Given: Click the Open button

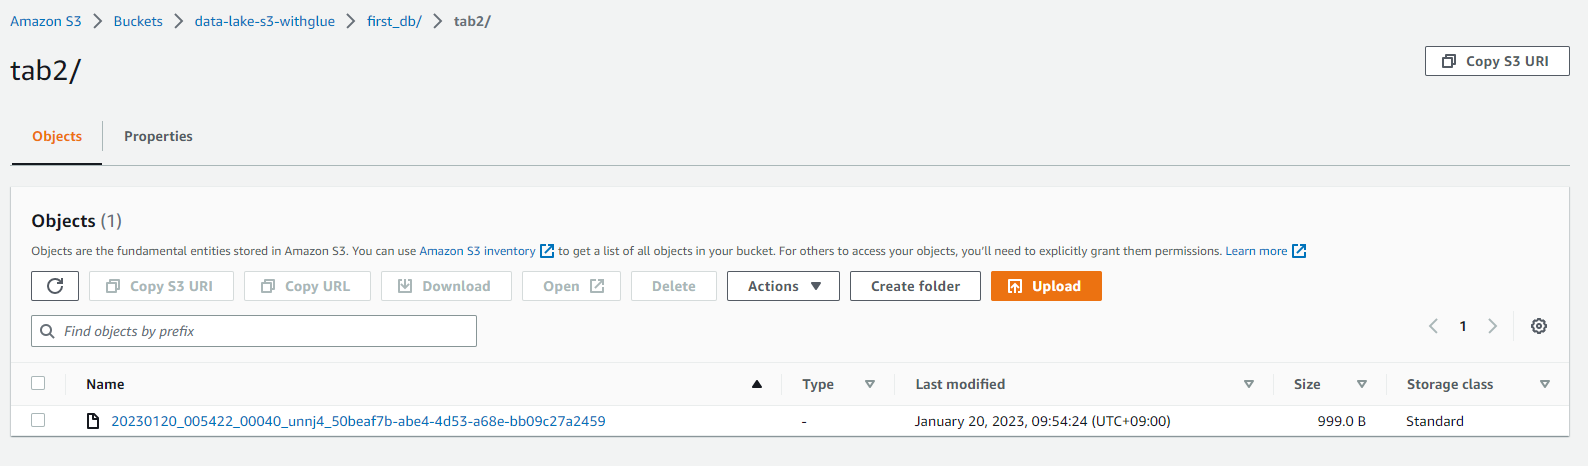Looking at the screenshot, I should pos(571,286).
